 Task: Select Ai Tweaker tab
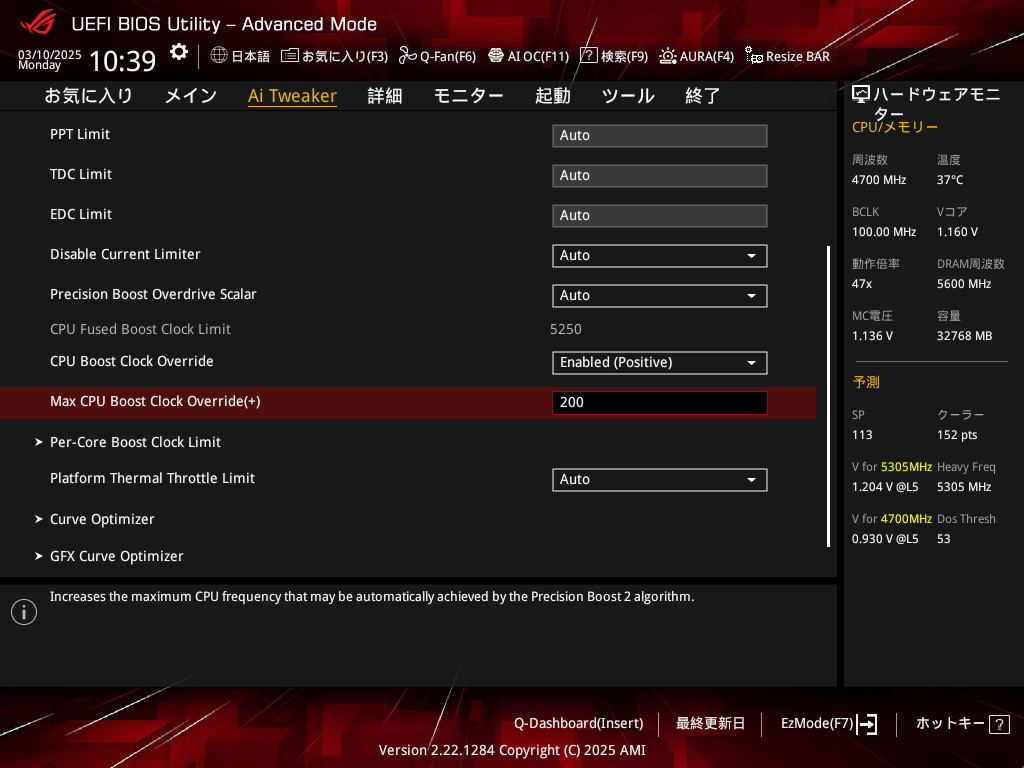pos(292,96)
